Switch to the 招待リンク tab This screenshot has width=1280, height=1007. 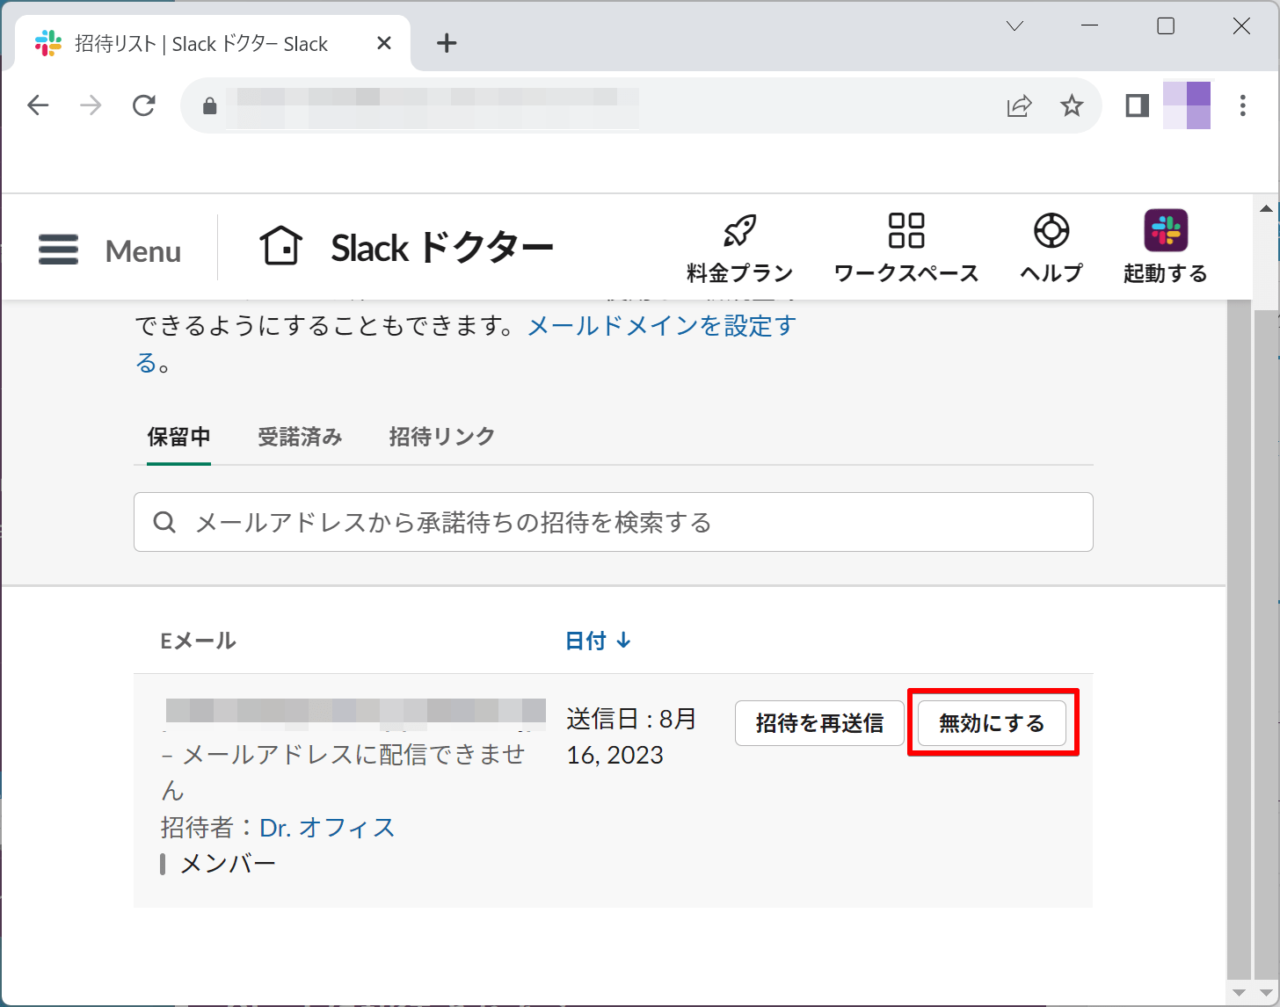(x=442, y=437)
